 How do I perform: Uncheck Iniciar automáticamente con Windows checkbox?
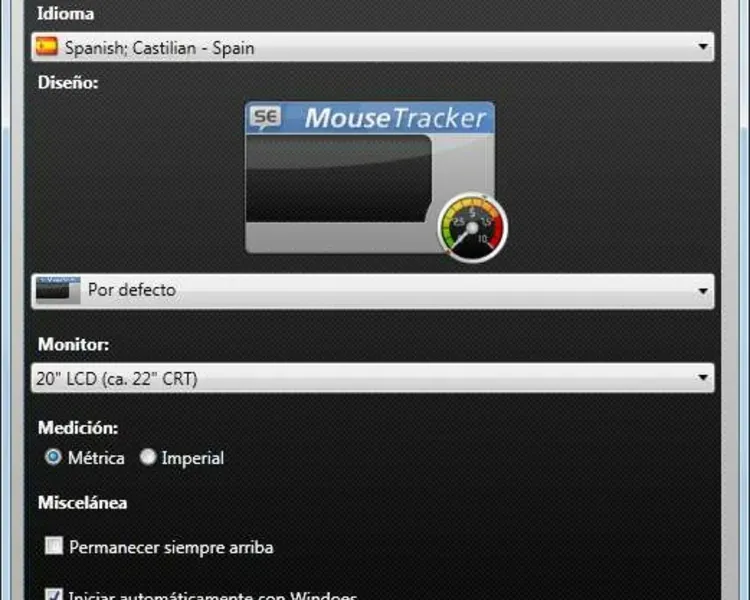[x=54, y=594]
